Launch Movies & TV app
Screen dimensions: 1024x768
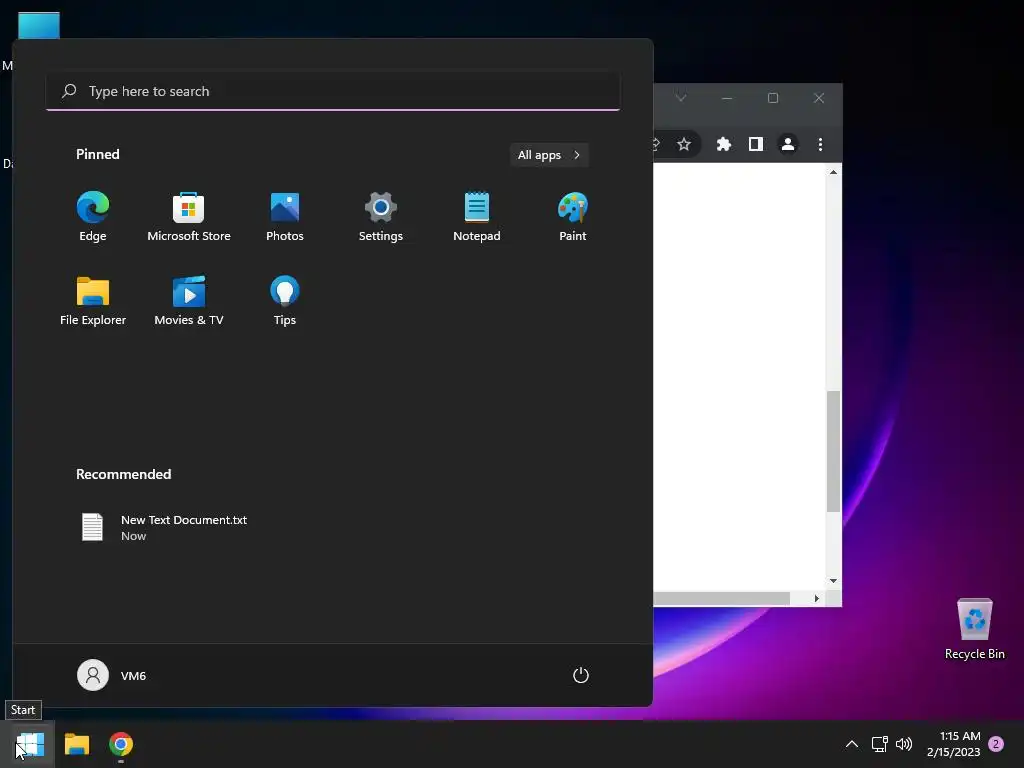189,301
